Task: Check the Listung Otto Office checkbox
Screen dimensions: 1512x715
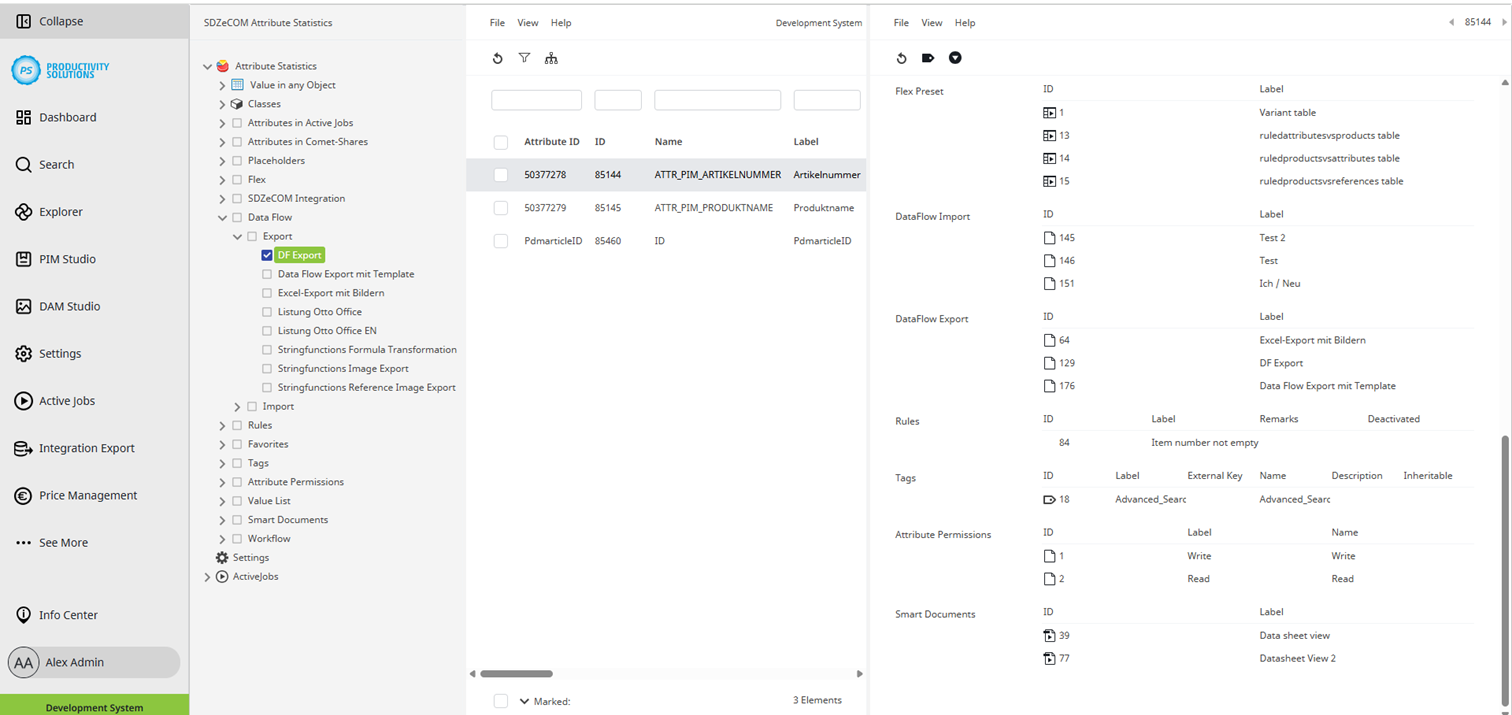Action: click(267, 311)
